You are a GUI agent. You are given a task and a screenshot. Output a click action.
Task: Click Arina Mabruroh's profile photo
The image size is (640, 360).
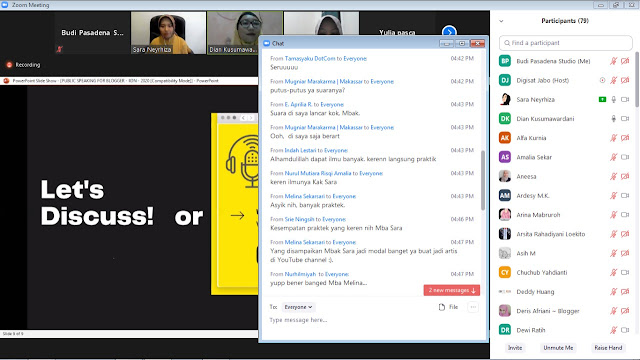(x=505, y=214)
